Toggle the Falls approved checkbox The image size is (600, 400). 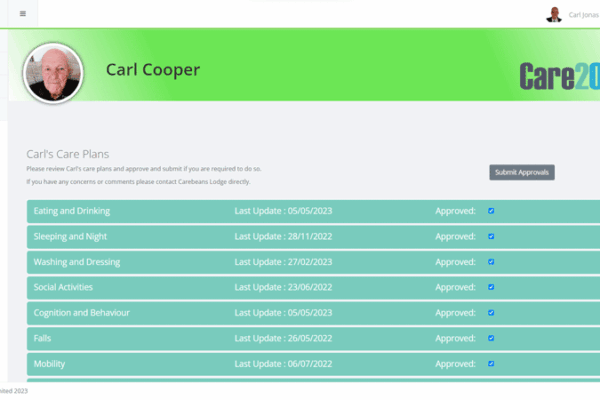click(x=491, y=338)
